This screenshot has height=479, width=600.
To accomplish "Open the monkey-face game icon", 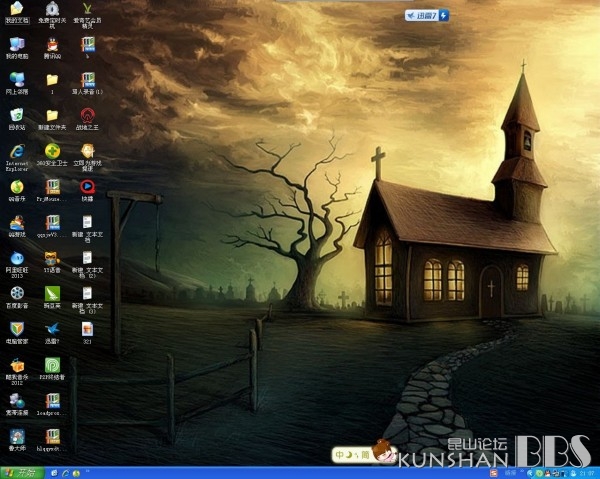I will pyautogui.click(x=87, y=157).
